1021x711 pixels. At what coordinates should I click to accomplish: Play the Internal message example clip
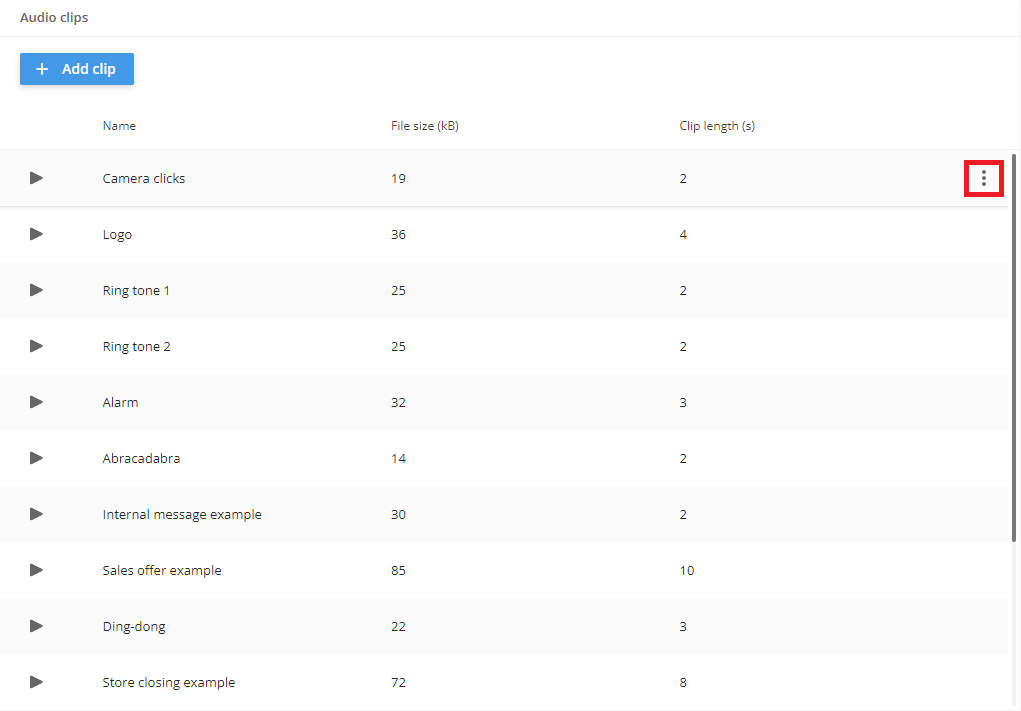click(x=36, y=514)
